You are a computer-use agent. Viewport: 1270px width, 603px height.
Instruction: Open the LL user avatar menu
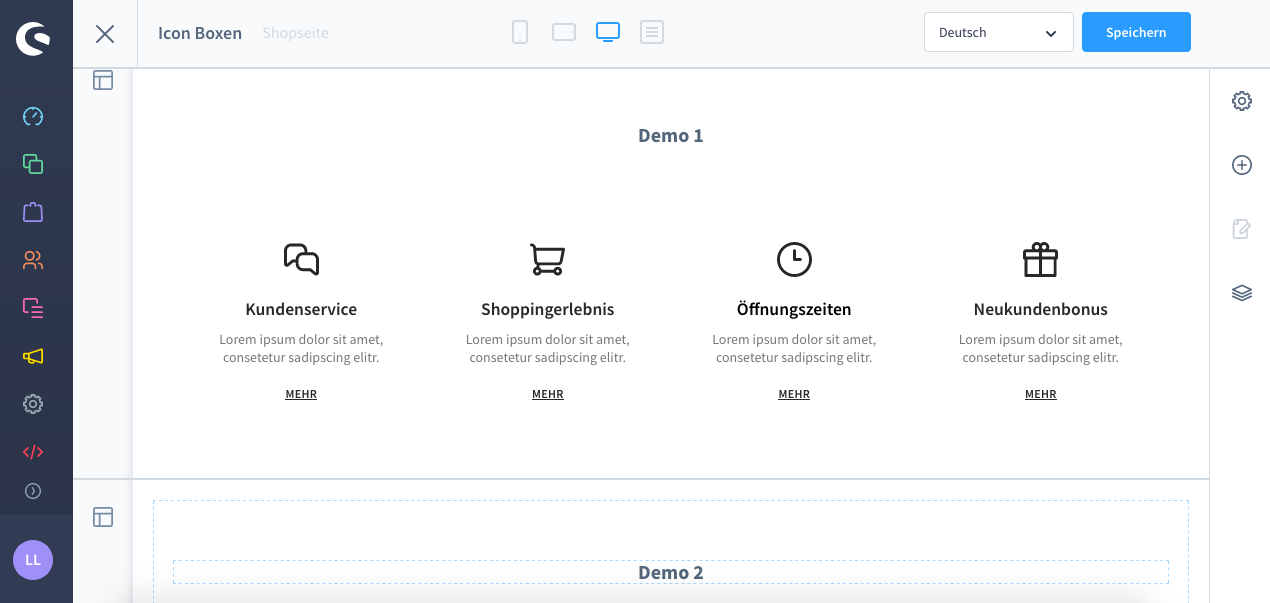point(33,560)
